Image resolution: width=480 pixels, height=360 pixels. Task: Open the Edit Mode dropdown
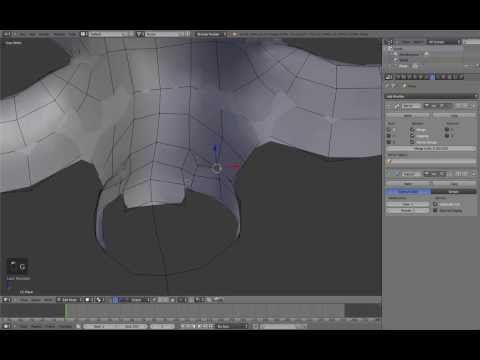tap(69, 300)
